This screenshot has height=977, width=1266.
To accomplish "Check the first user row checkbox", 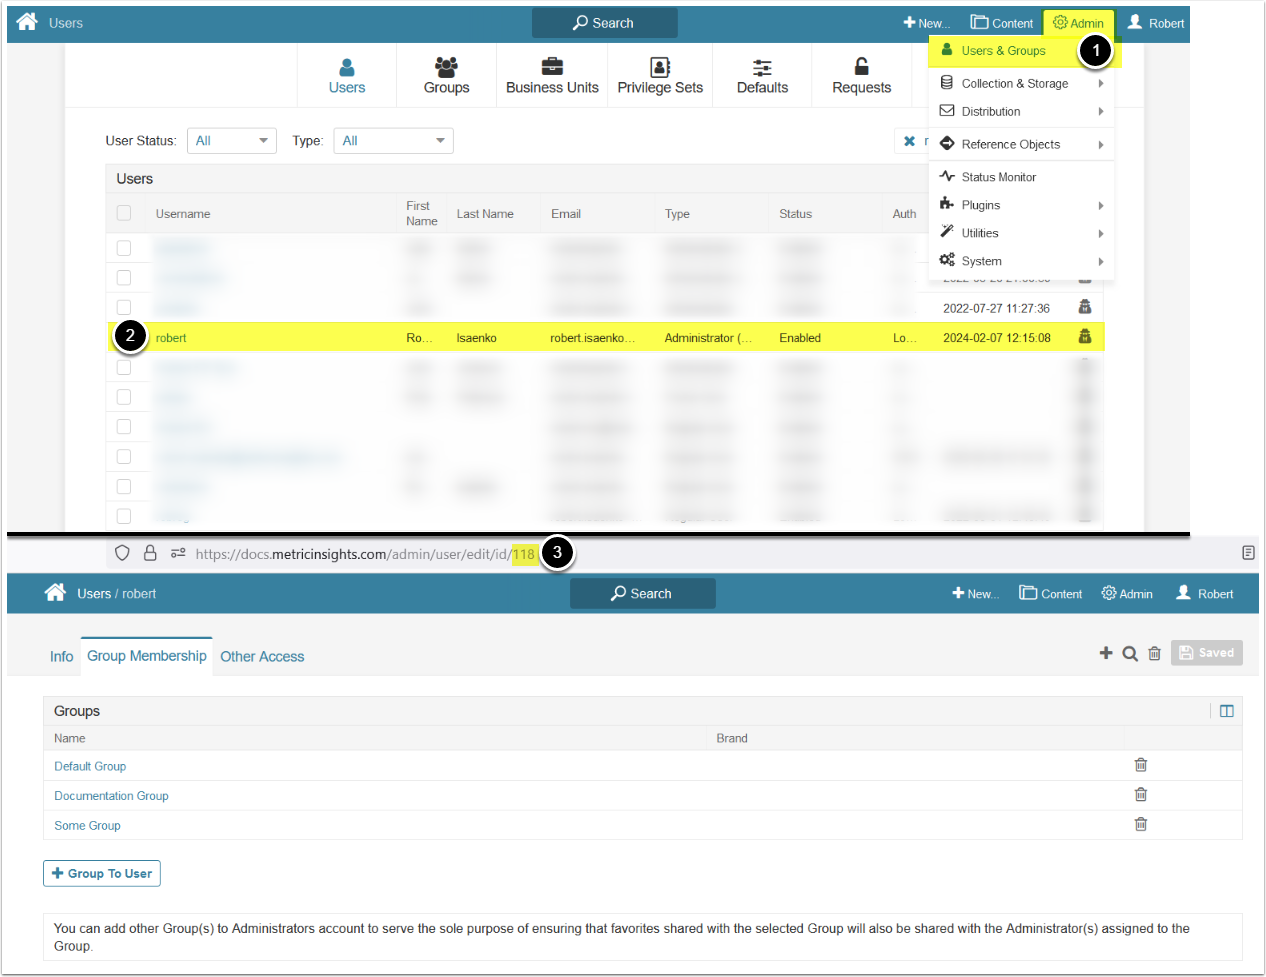I will click(124, 248).
